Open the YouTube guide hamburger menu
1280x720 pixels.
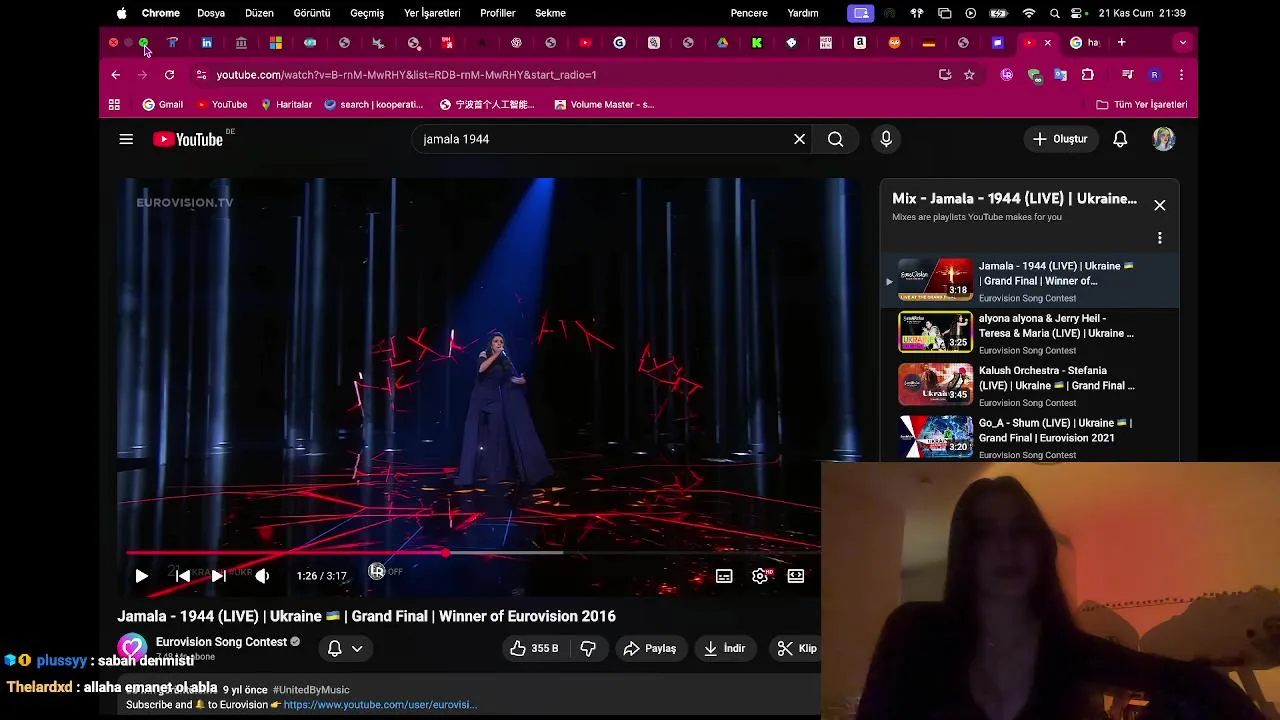(x=126, y=139)
